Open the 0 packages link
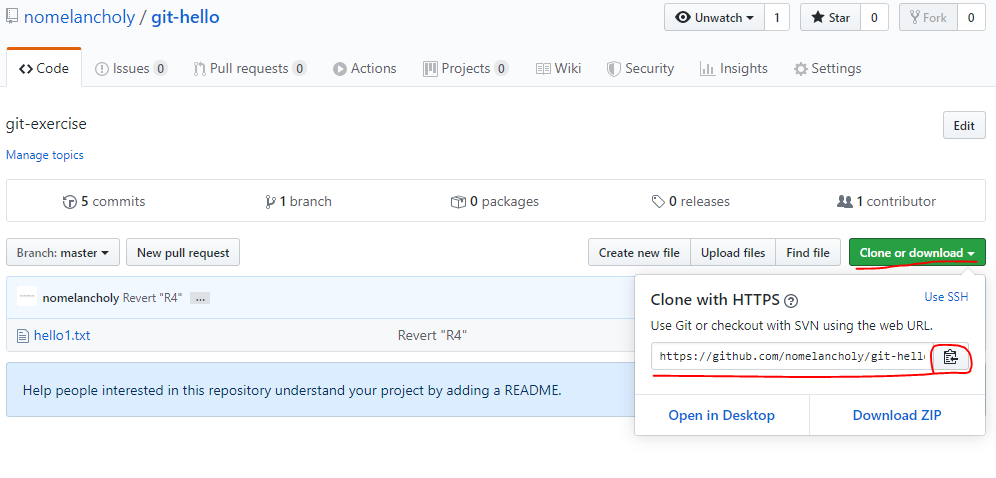Image resolution: width=996 pixels, height=478 pixels. (x=495, y=202)
